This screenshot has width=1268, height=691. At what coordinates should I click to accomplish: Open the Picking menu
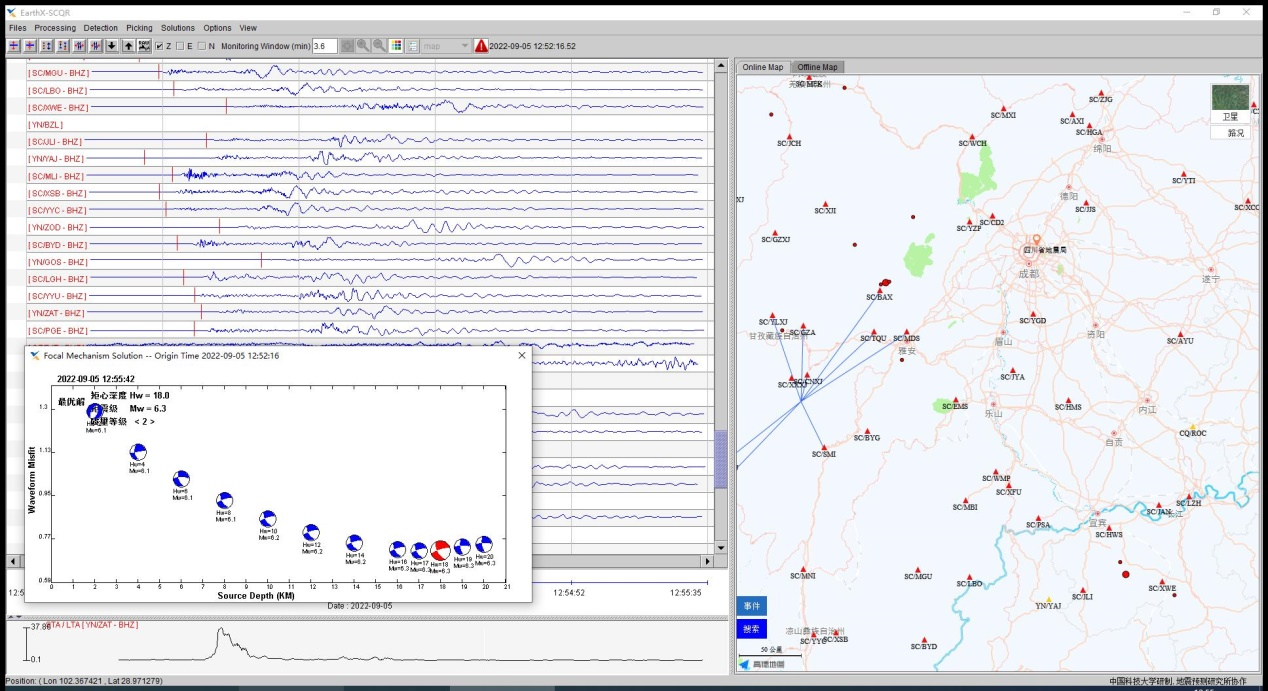point(140,28)
